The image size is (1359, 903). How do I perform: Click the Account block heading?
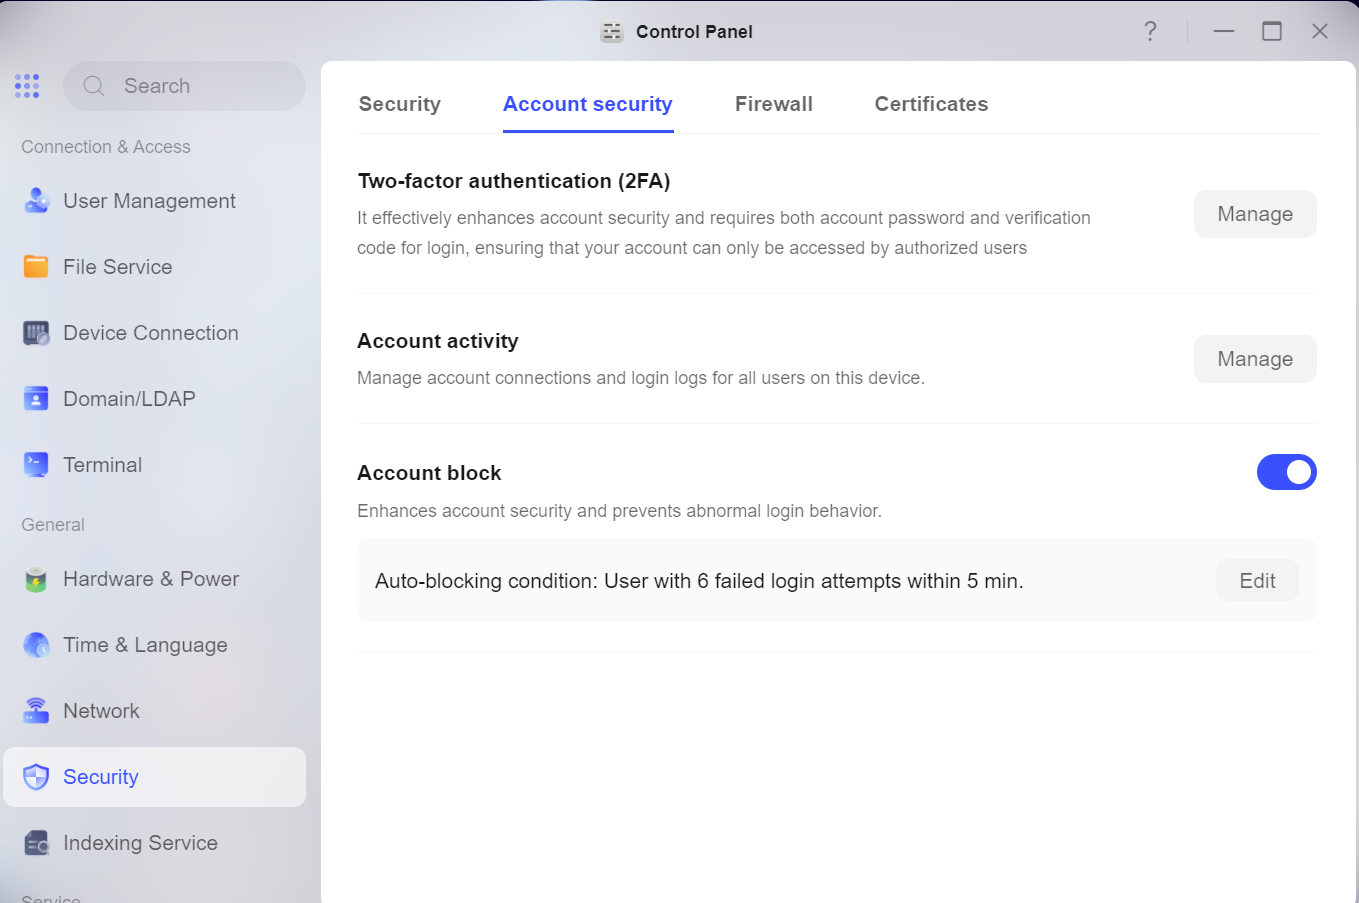[429, 473]
